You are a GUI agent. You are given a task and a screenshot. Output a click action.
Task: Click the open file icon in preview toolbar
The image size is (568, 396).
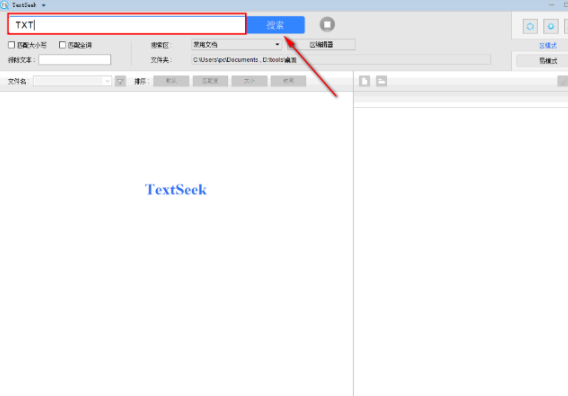(365, 81)
